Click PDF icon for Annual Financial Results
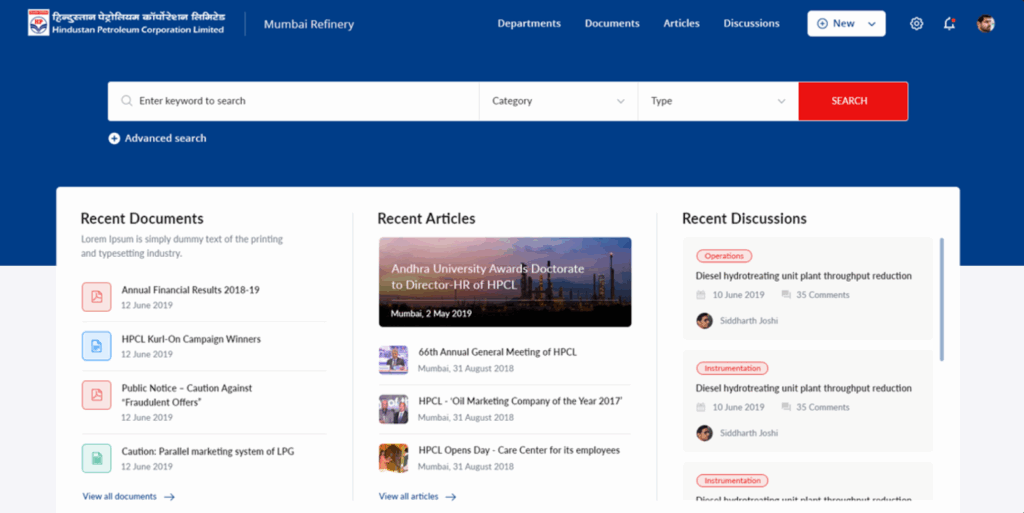This screenshot has height=513, width=1024. point(97,297)
